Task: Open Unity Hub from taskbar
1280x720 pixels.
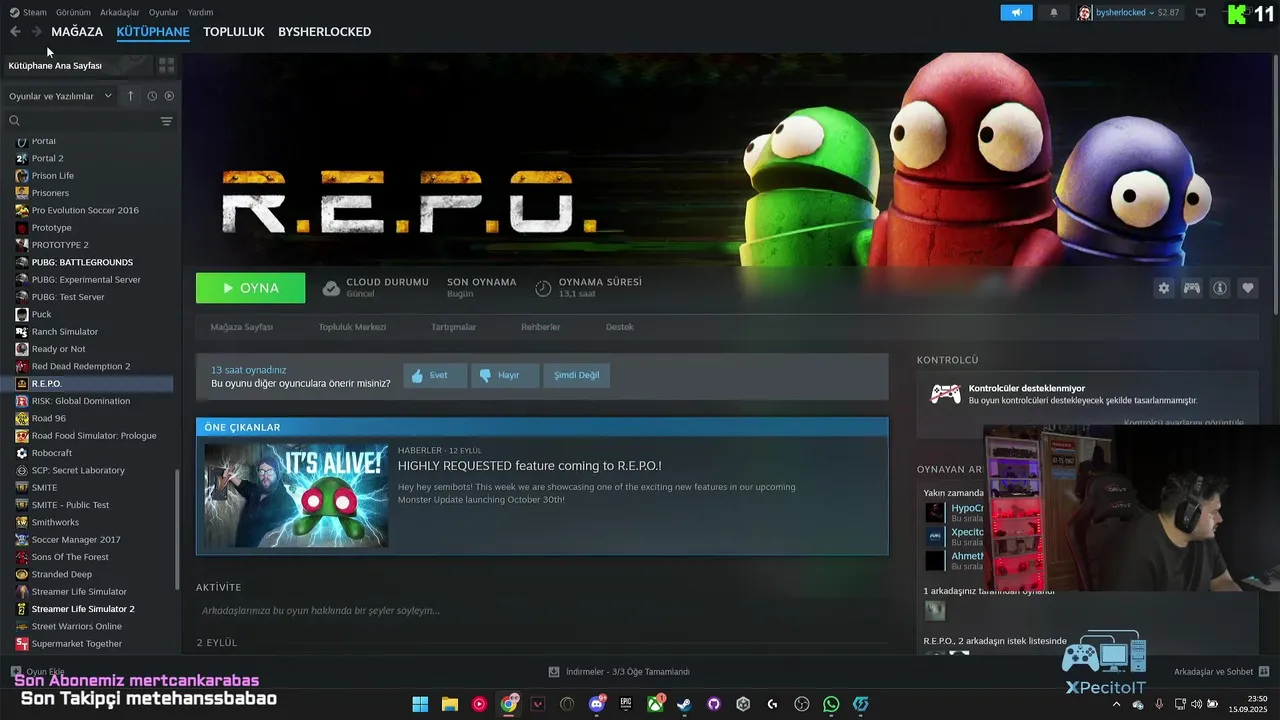Action: (743, 704)
